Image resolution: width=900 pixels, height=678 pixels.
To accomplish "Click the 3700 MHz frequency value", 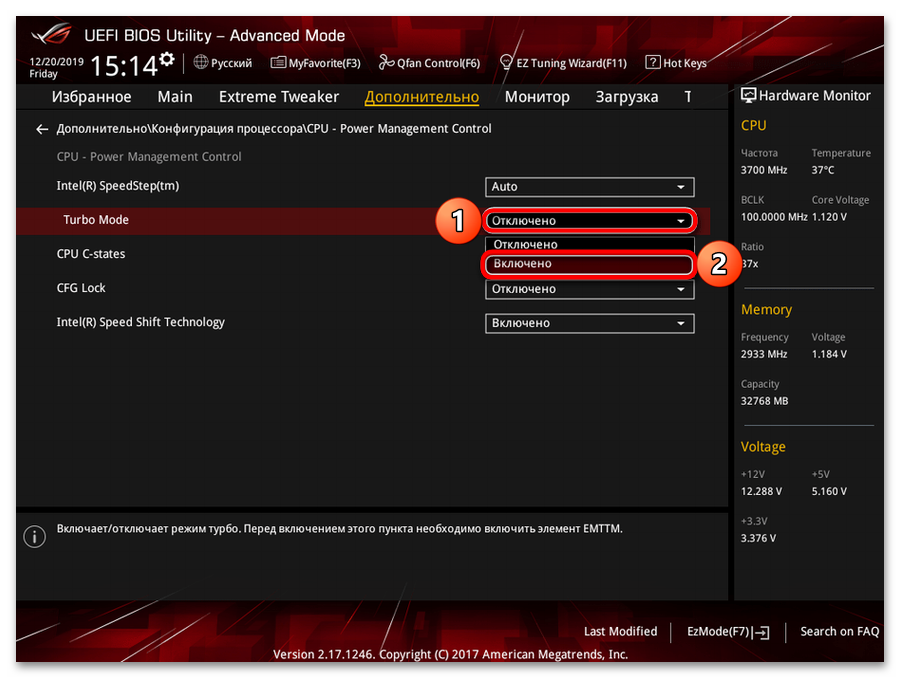I will (x=763, y=170).
